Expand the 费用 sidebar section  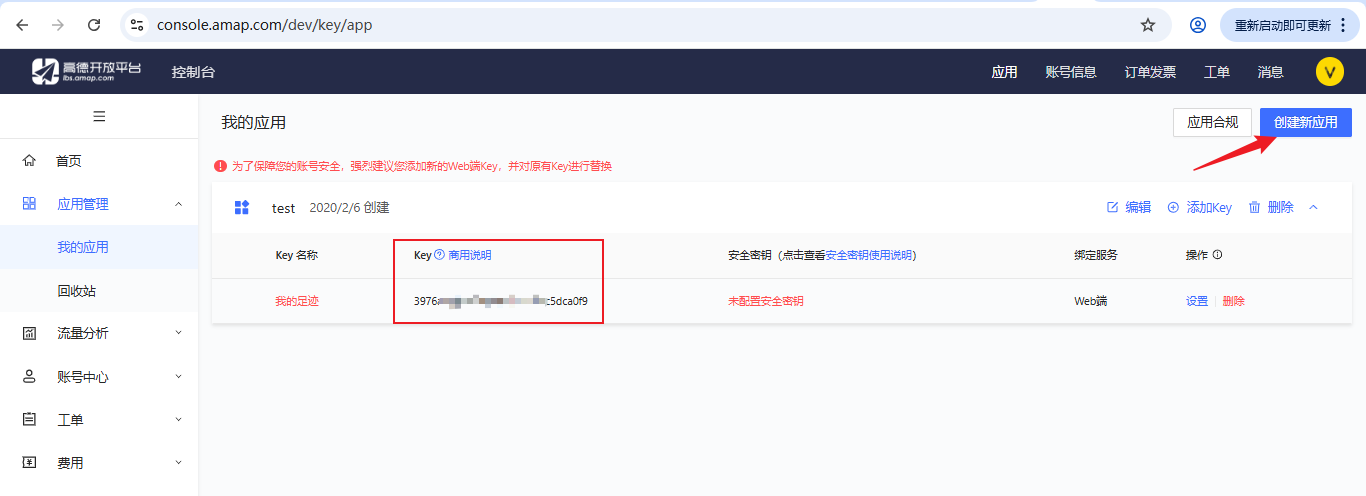point(178,462)
